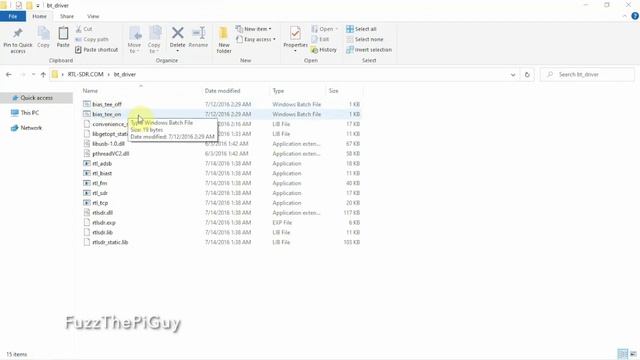The image size is (640, 360).
Task: Click Invert selection
Action: [x=369, y=49]
